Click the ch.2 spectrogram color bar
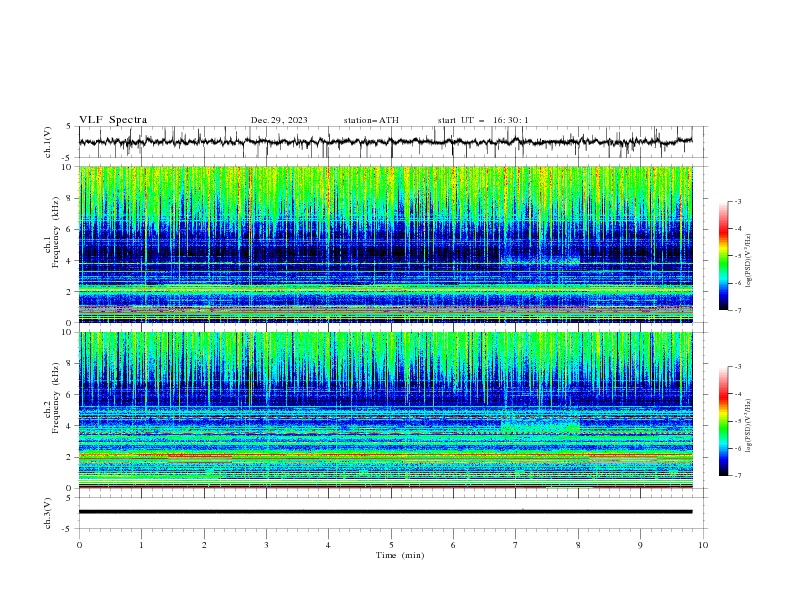Viewport: 792px width, 612px height. coord(723,421)
